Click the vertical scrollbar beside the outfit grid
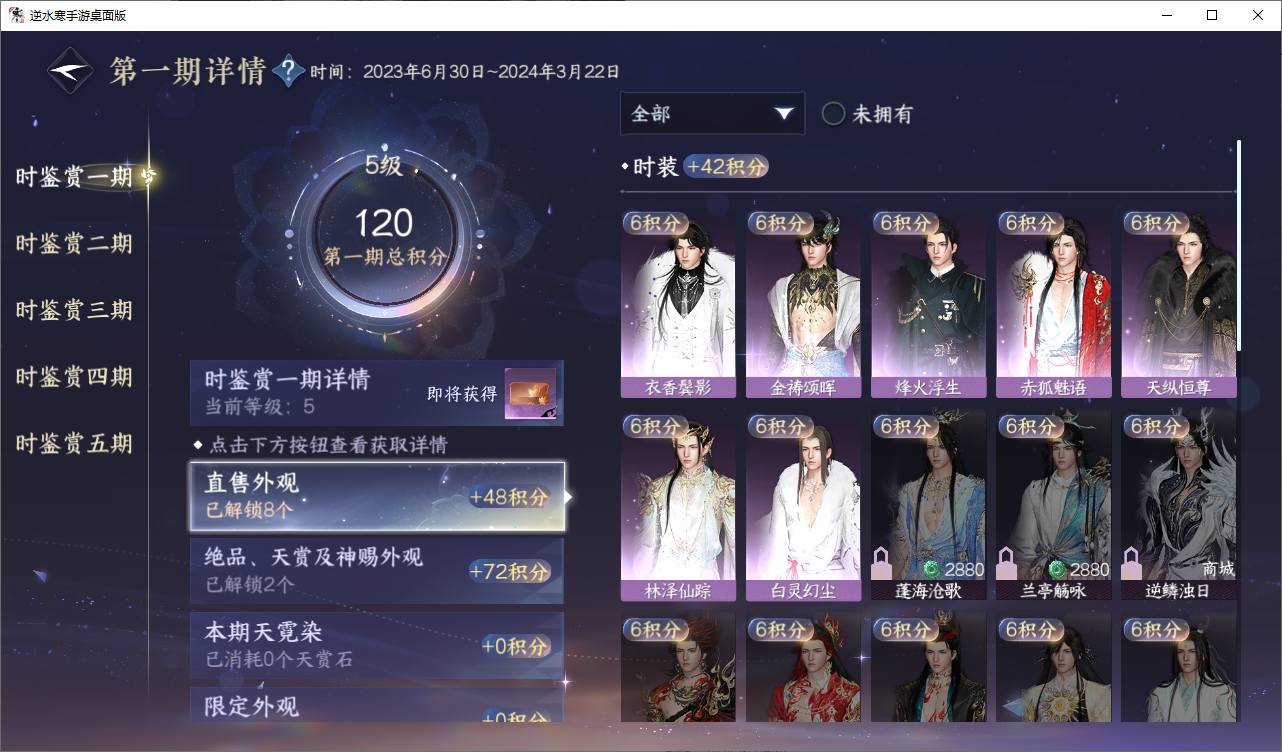The width and height of the screenshot is (1282, 752). 1238,245
